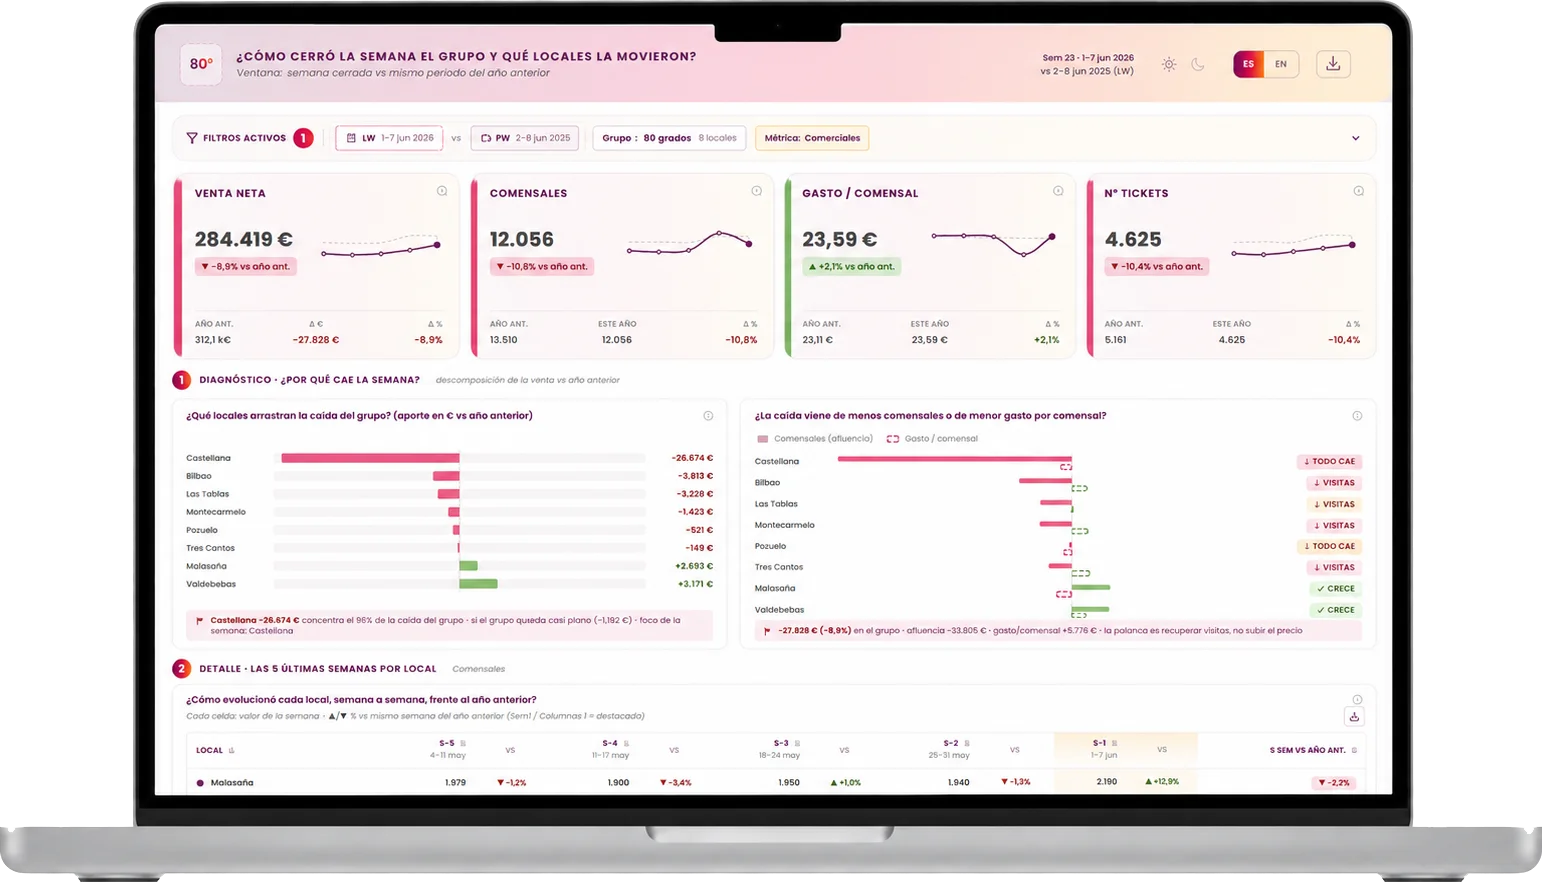
Task: Select ES language option
Action: point(1248,64)
